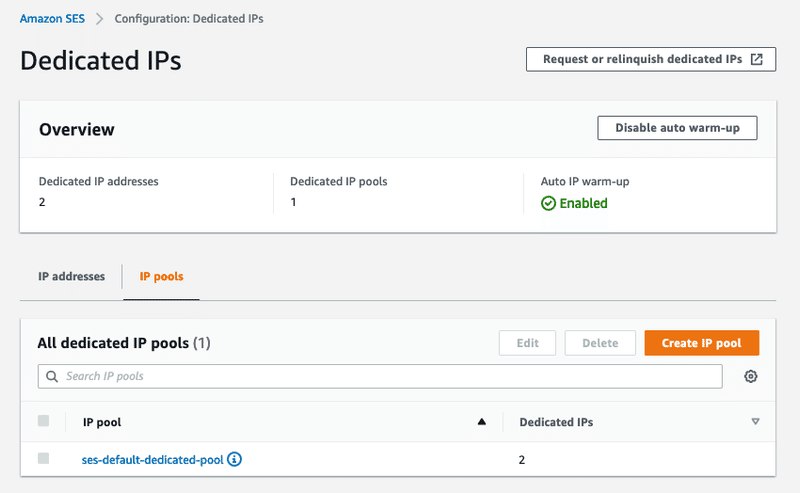The image size is (800, 493).
Task: Click Request or relinquish dedicated IPs
Action: [x=651, y=59]
